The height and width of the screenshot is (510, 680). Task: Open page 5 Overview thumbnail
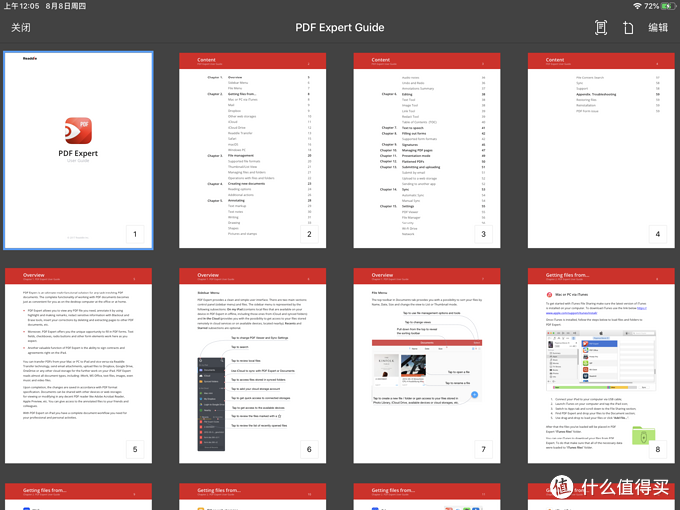78,366
